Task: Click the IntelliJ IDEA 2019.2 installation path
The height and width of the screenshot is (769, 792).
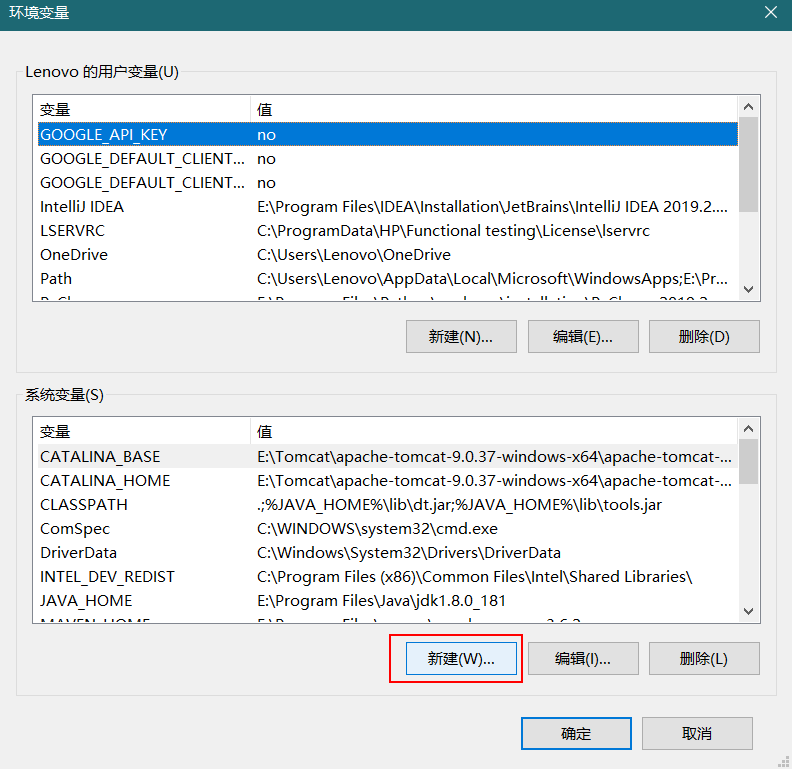Action: pos(492,207)
